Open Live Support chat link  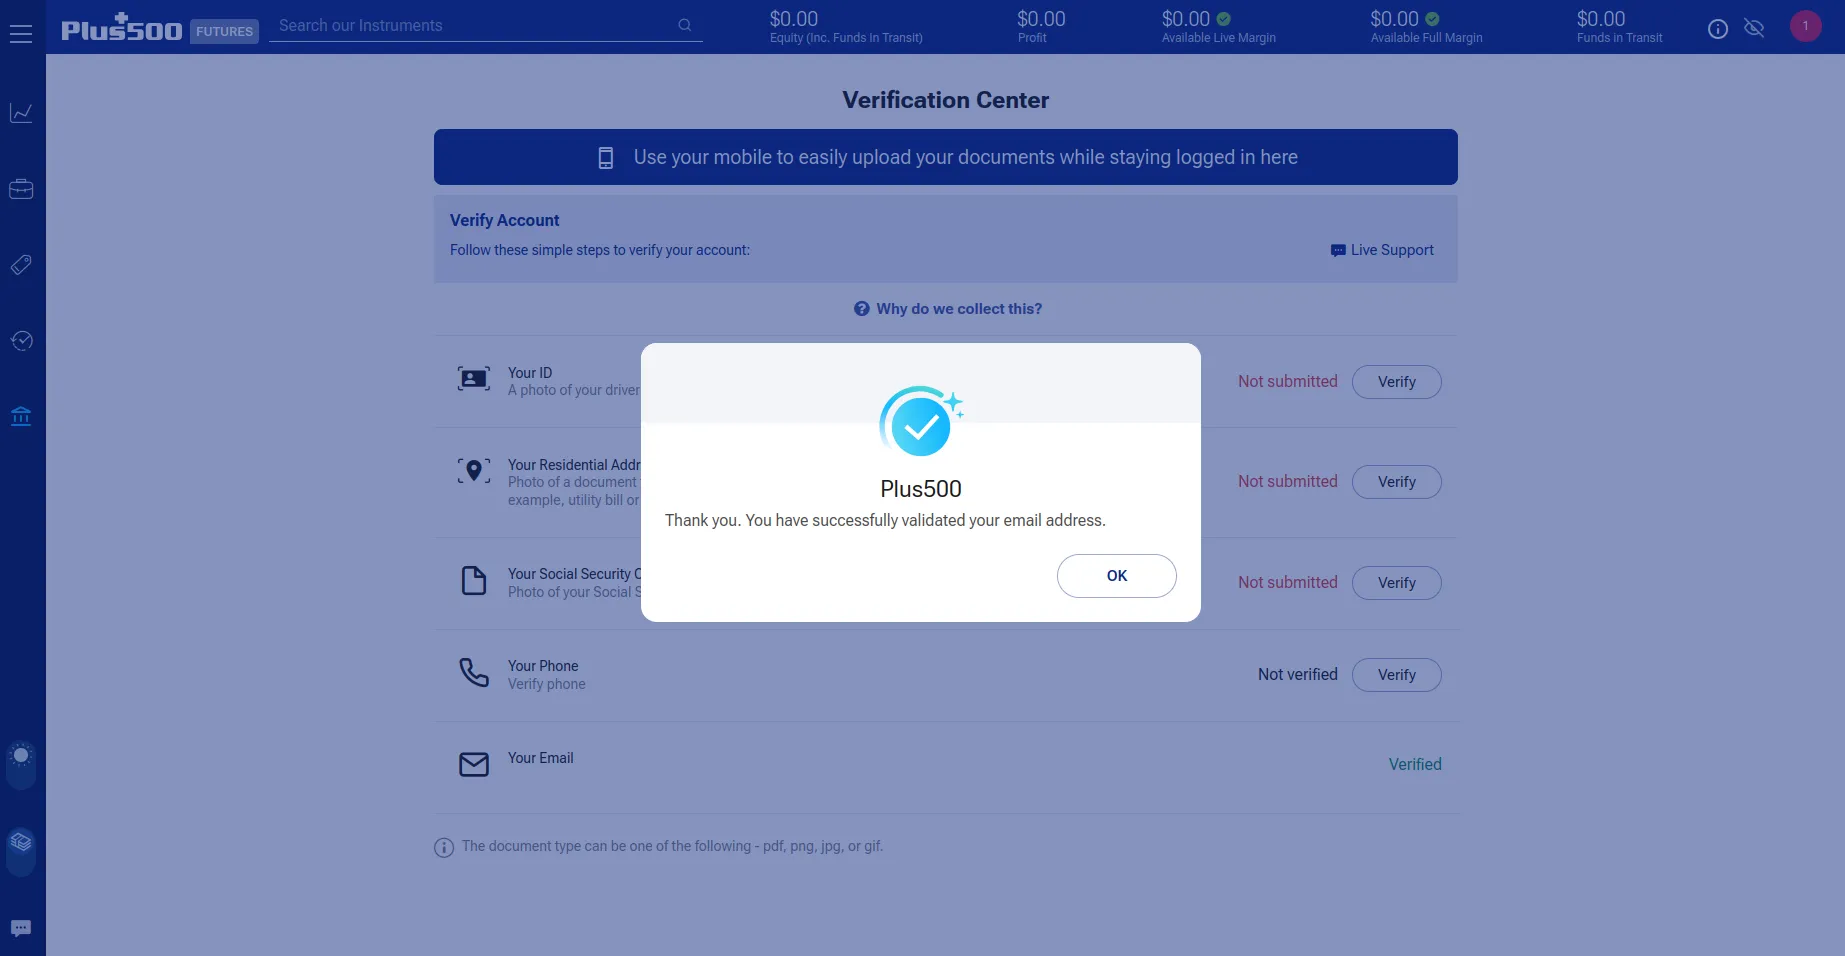coord(1382,250)
